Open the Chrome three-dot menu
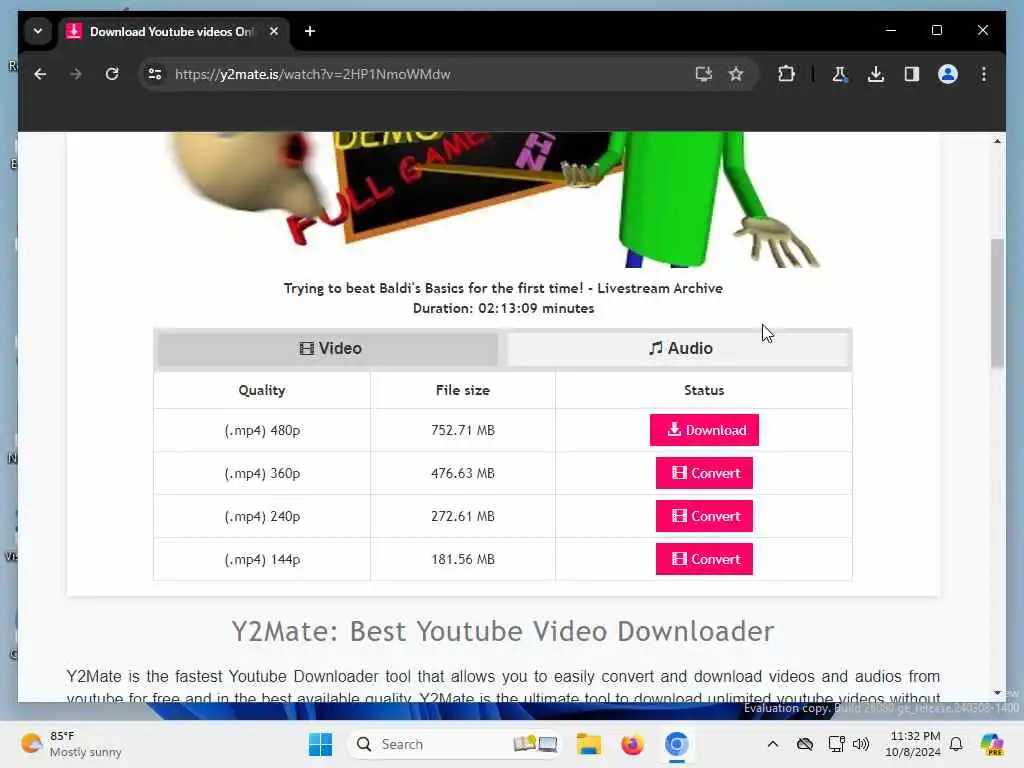The height and width of the screenshot is (768, 1024). click(x=984, y=74)
